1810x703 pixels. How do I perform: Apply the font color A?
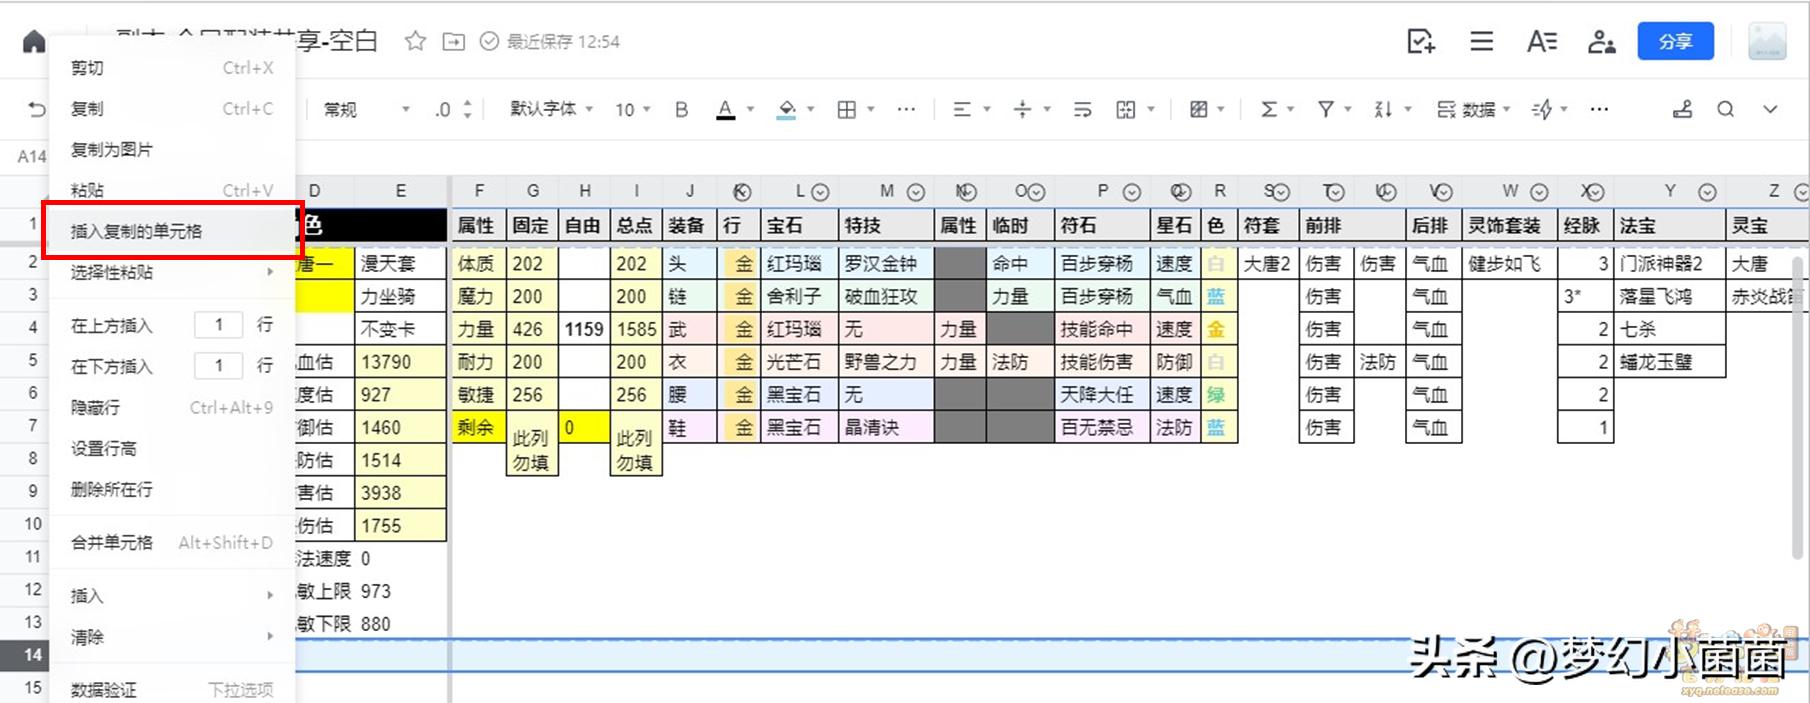point(726,109)
